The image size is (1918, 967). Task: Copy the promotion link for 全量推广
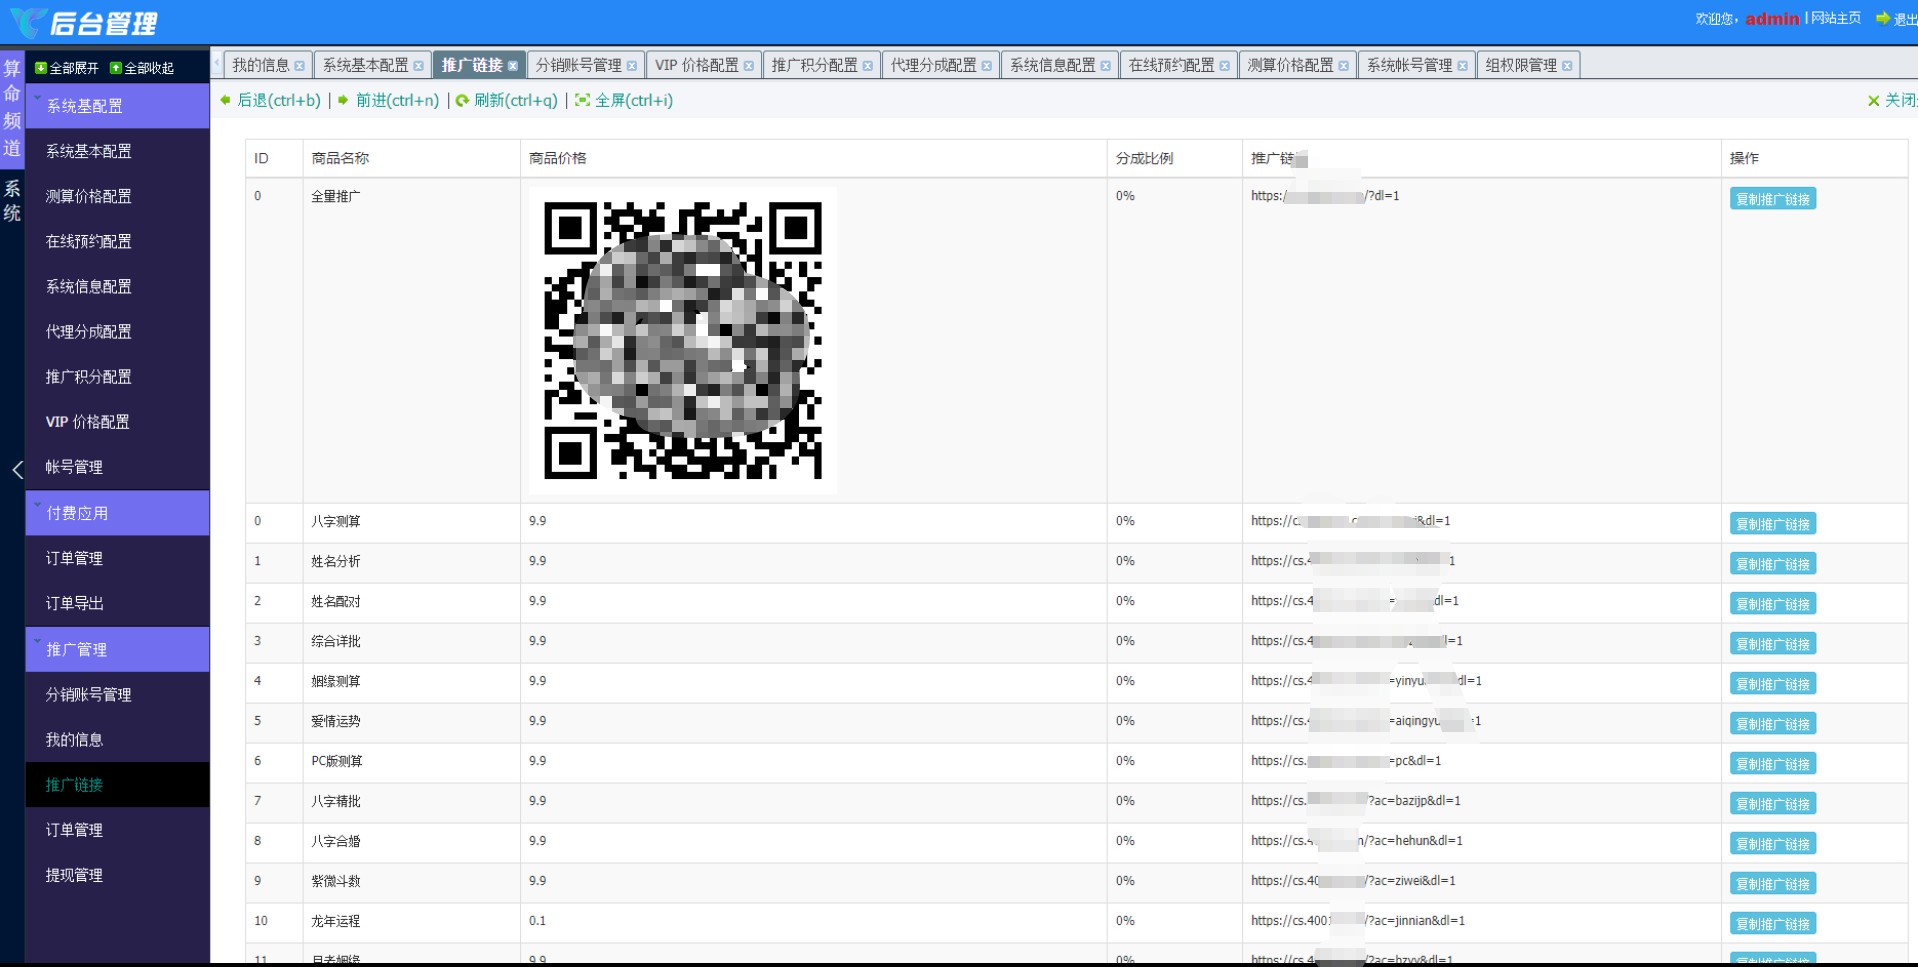(1773, 199)
